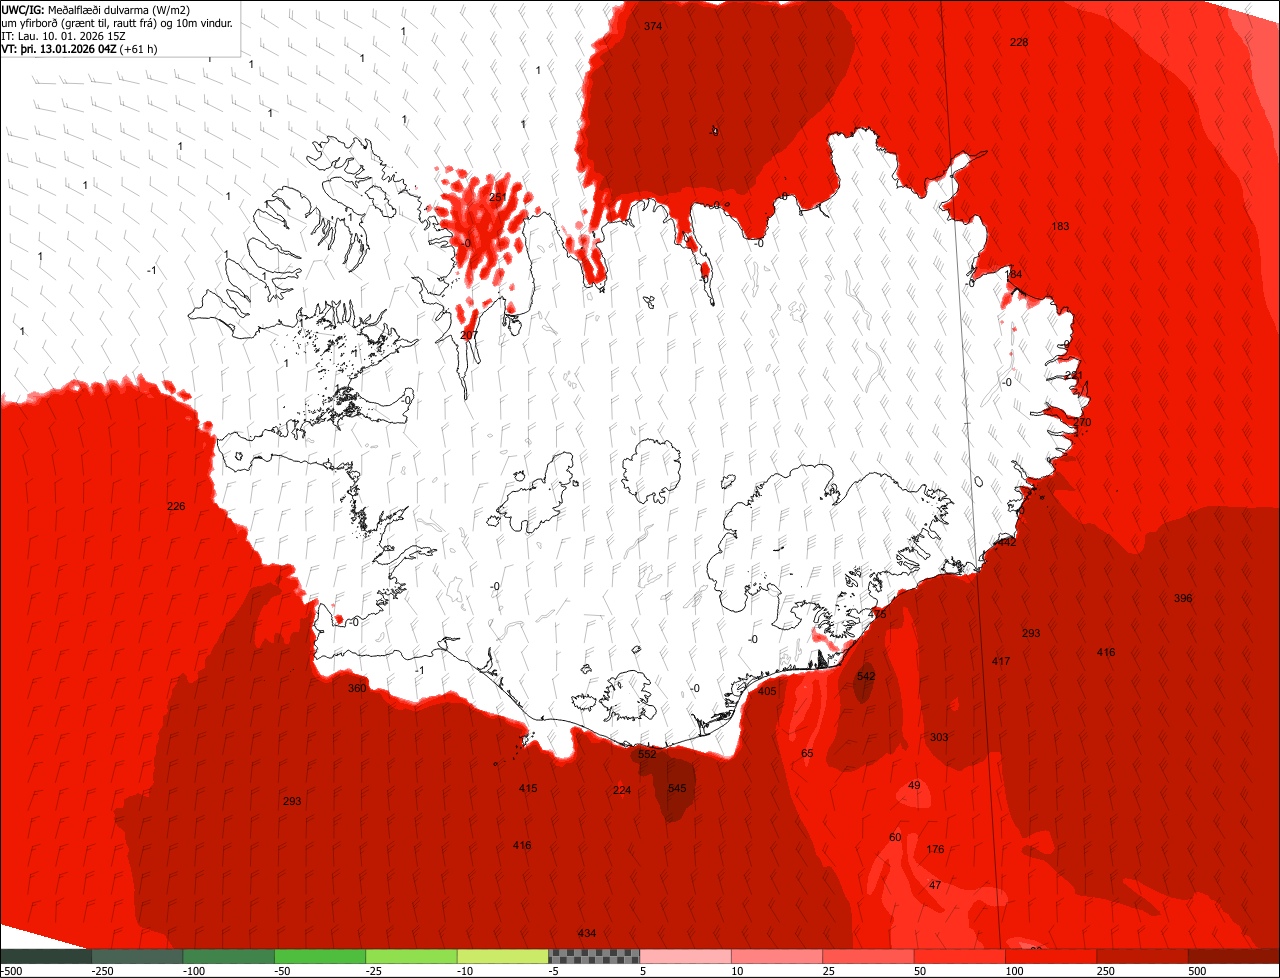The image size is (1280, 978).
Task: Click the 60 value in the southeast
Action: tap(895, 837)
